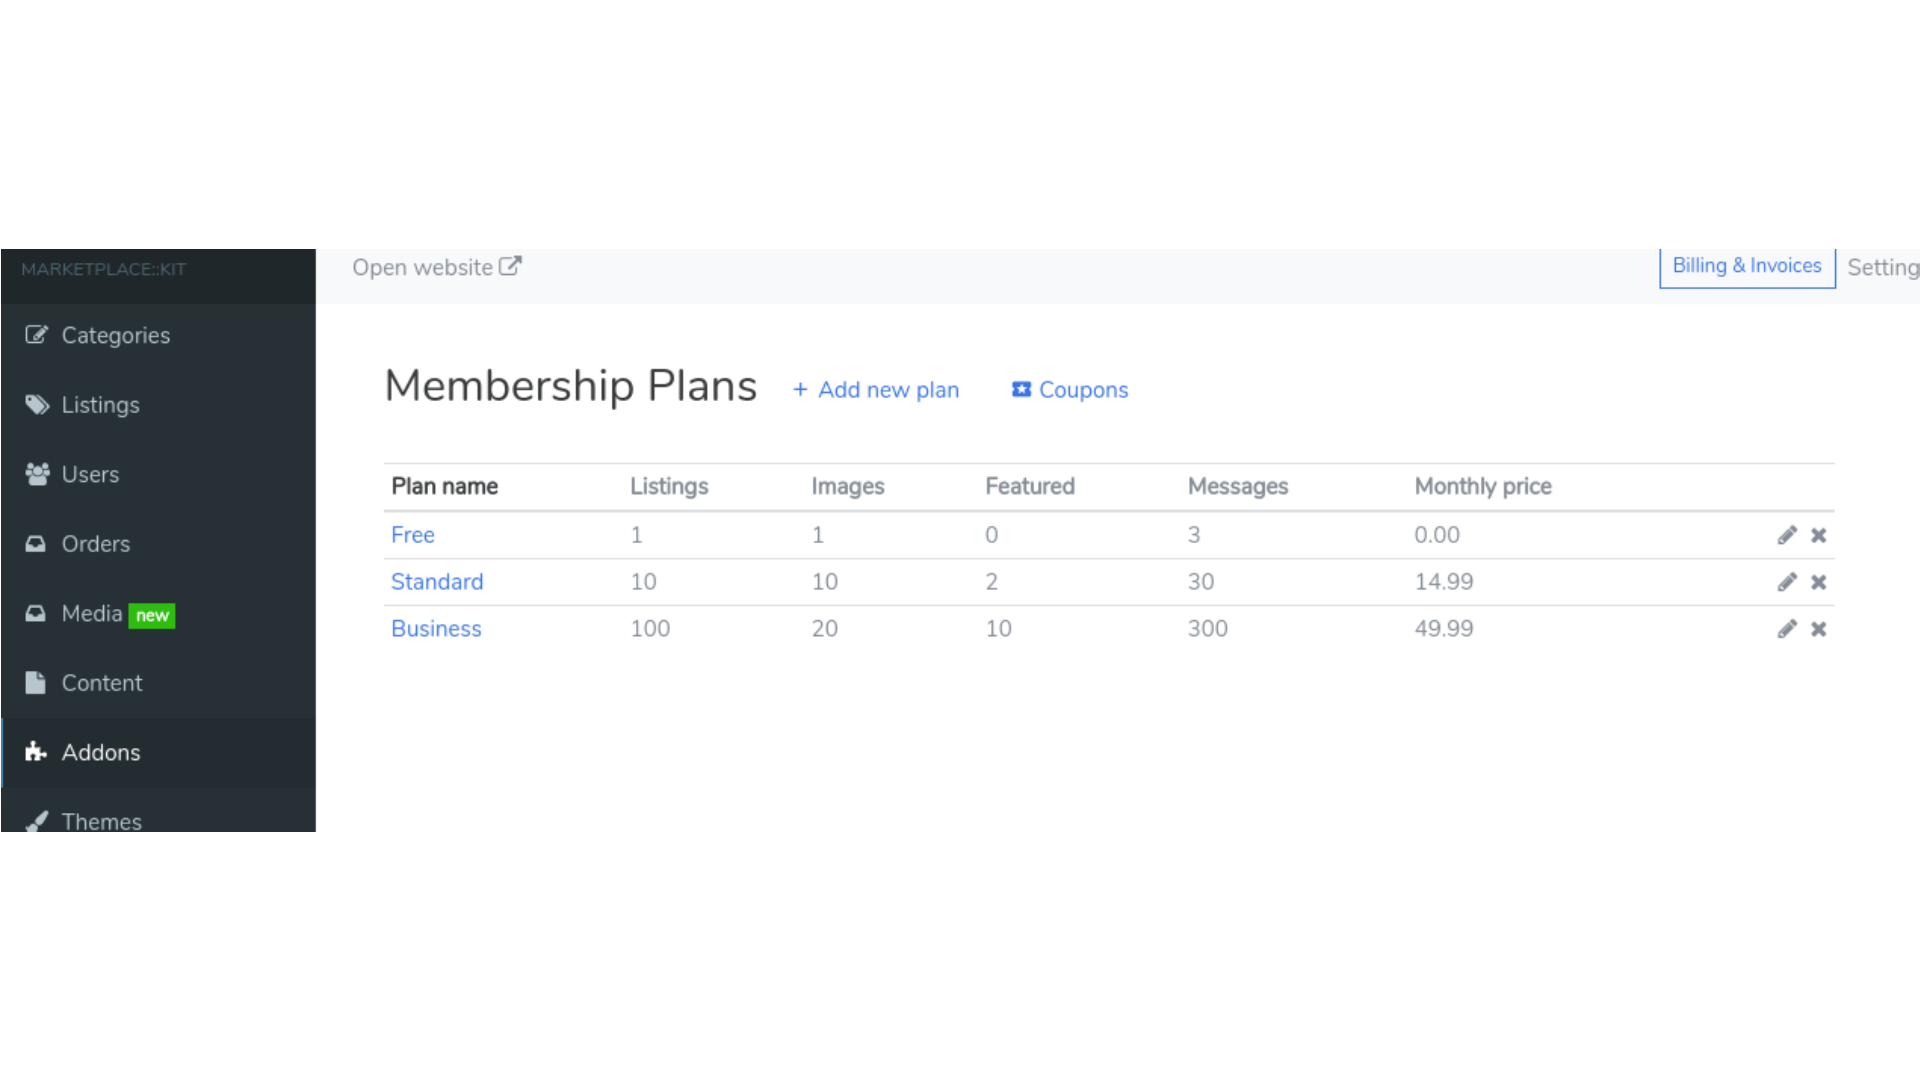Click the delete X icon for Free plan
The height and width of the screenshot is (1080, 1920).
[x=1819, y=535]
